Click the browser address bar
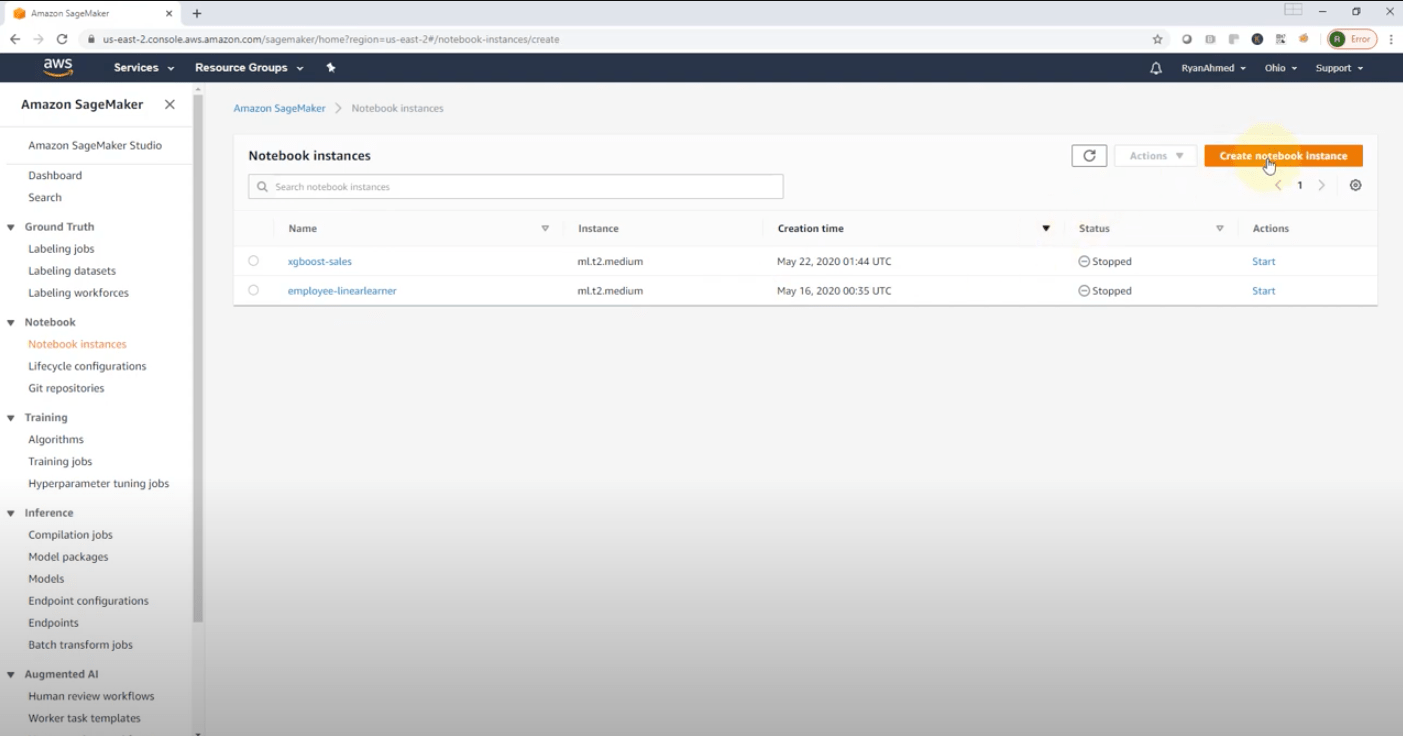The image size is (1403, 736). (x=620, y=39)
